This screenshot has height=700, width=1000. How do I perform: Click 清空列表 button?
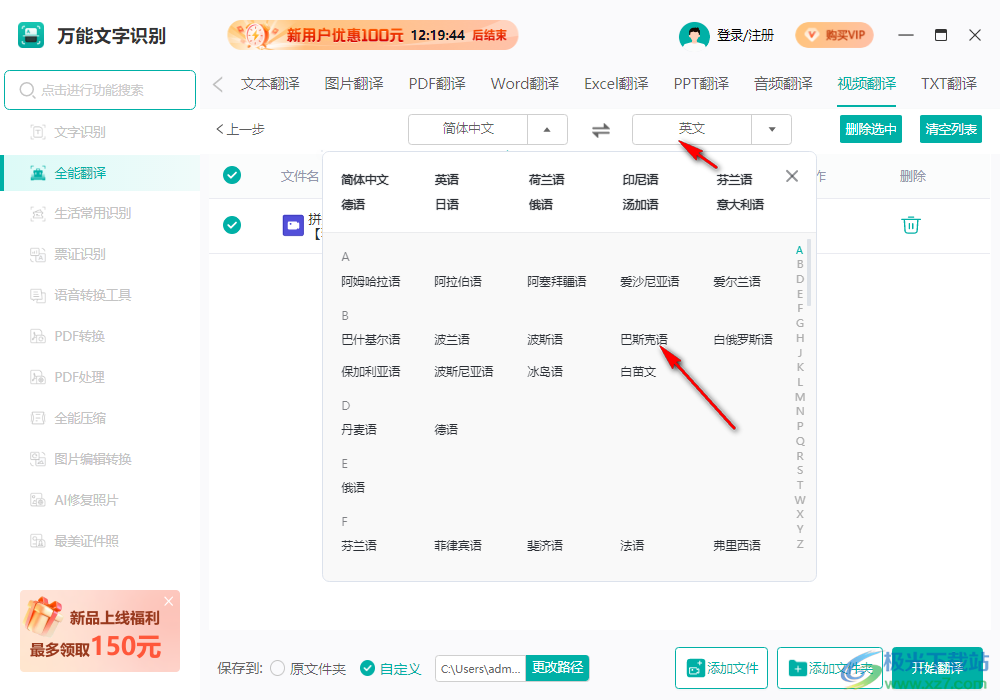pos(951,129)
